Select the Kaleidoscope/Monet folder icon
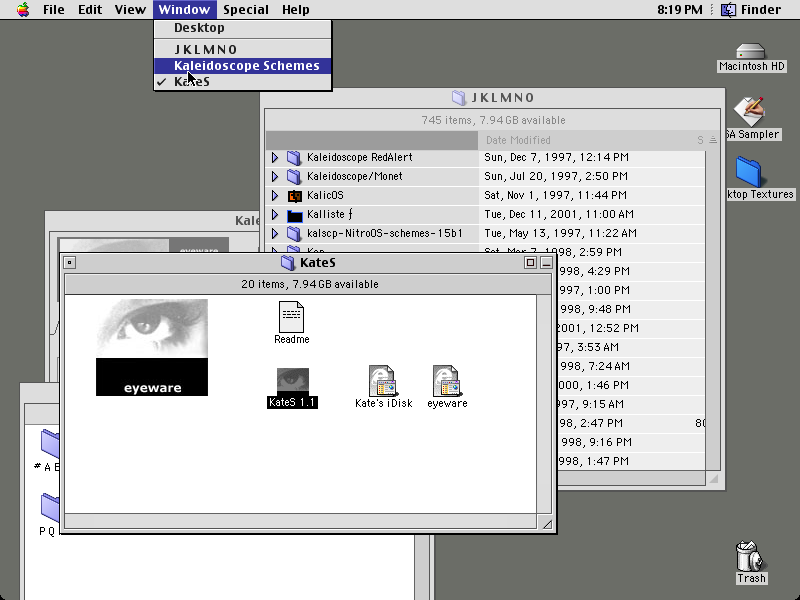Viewport: 800px width, 600px height. pyautogui.click(x=294, y=177)
